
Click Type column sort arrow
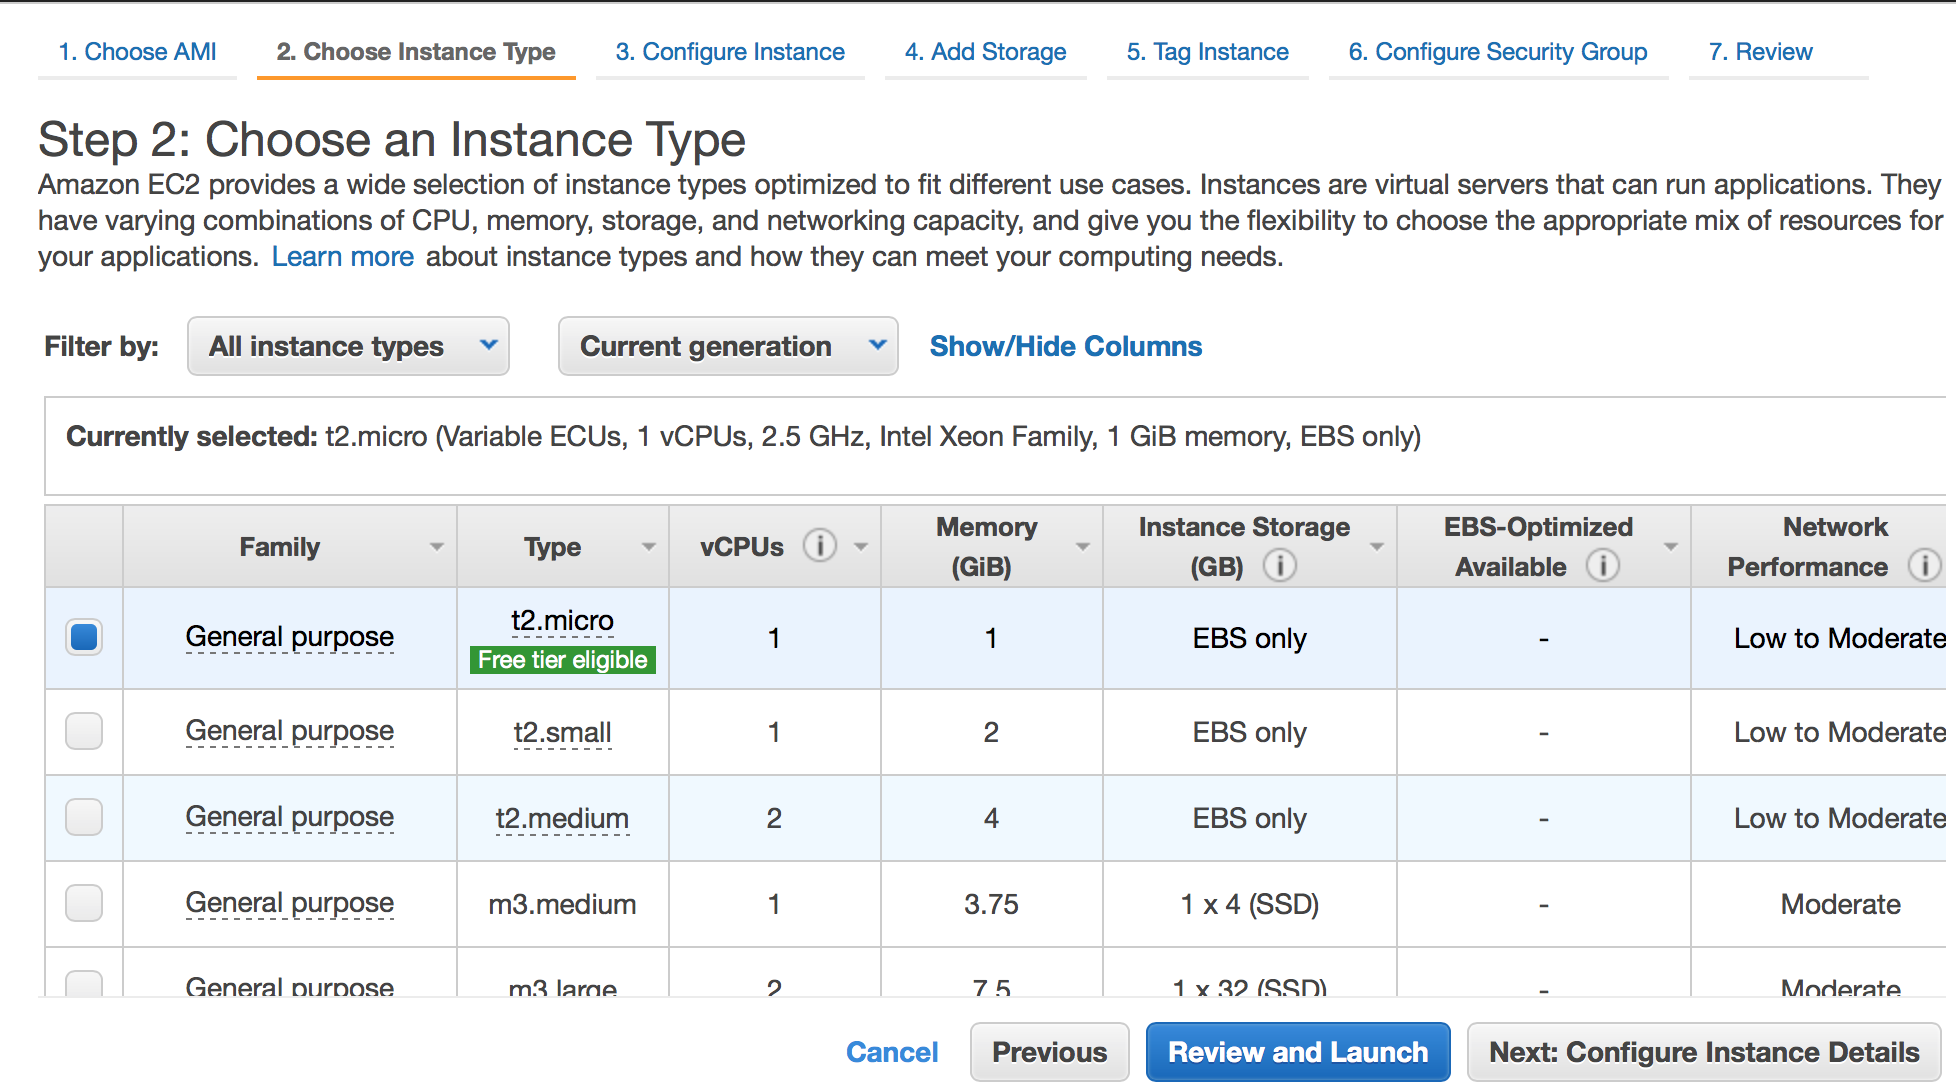coord(648,547)
